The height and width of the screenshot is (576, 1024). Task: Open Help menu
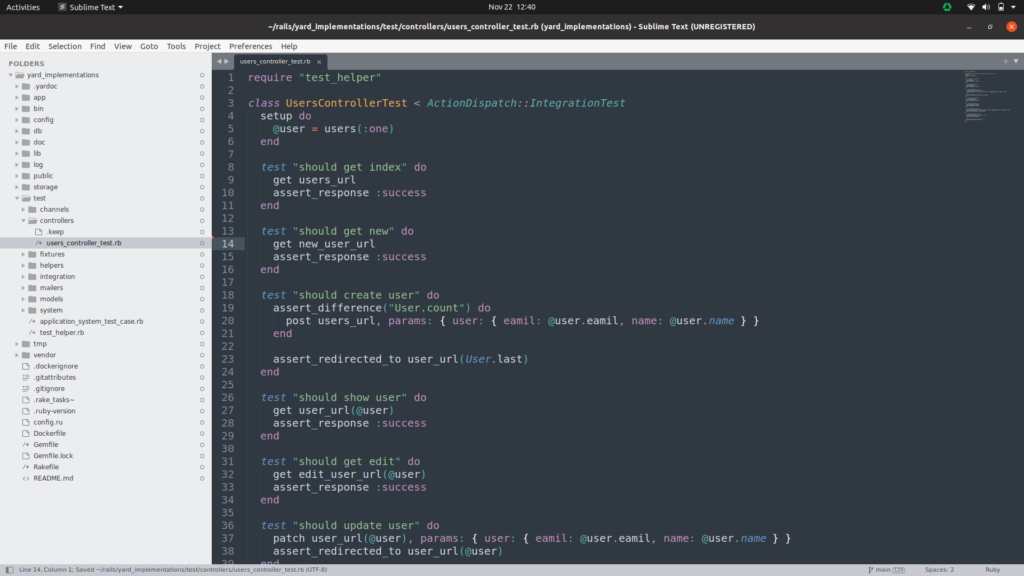click(x=289, y=46)
